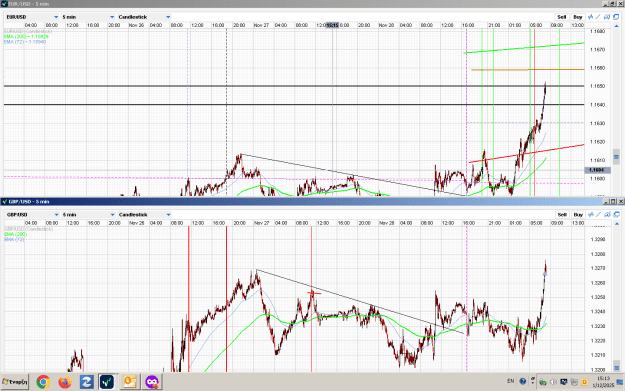
Task: Click detach window icon in GBP/USD toolbar
Action: click(x=616, y=214)
